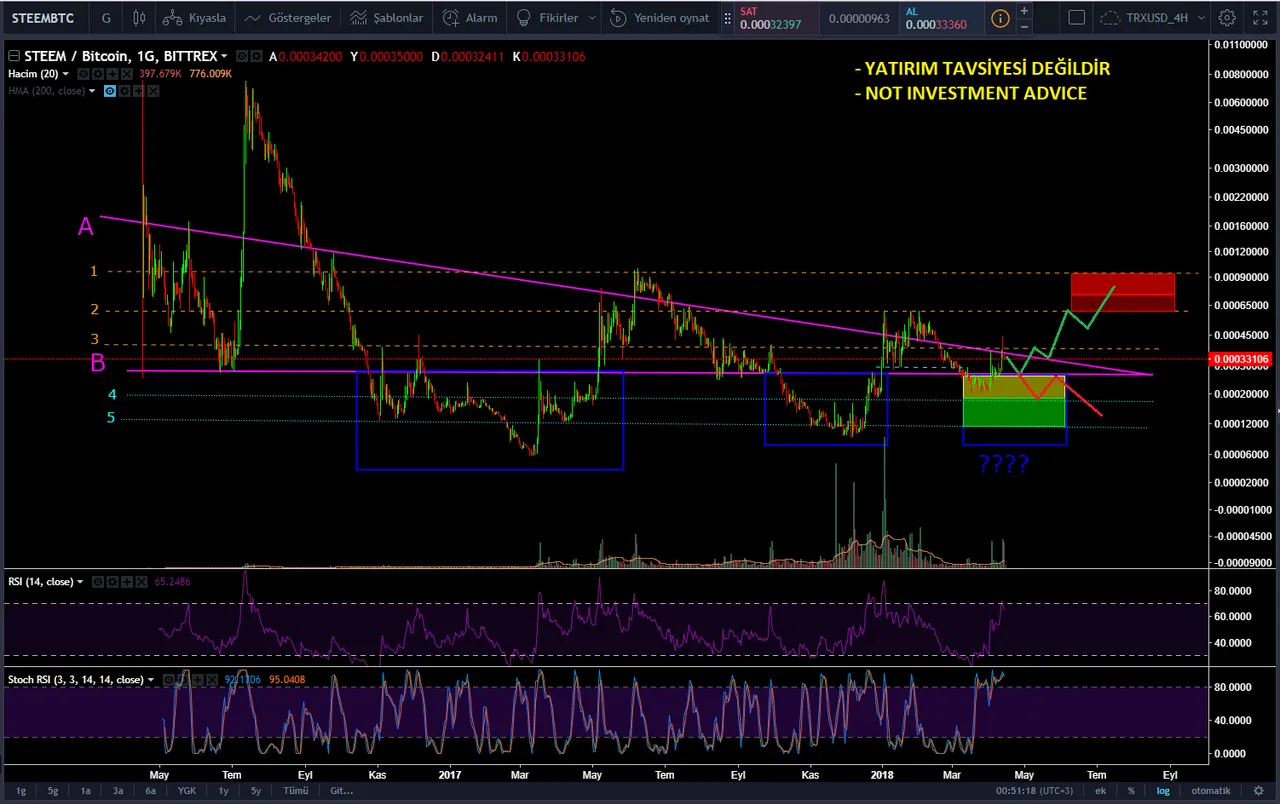The image size is (1280, 804).
Task: Open RSI indicator settings gear
Action: point(113,582)
